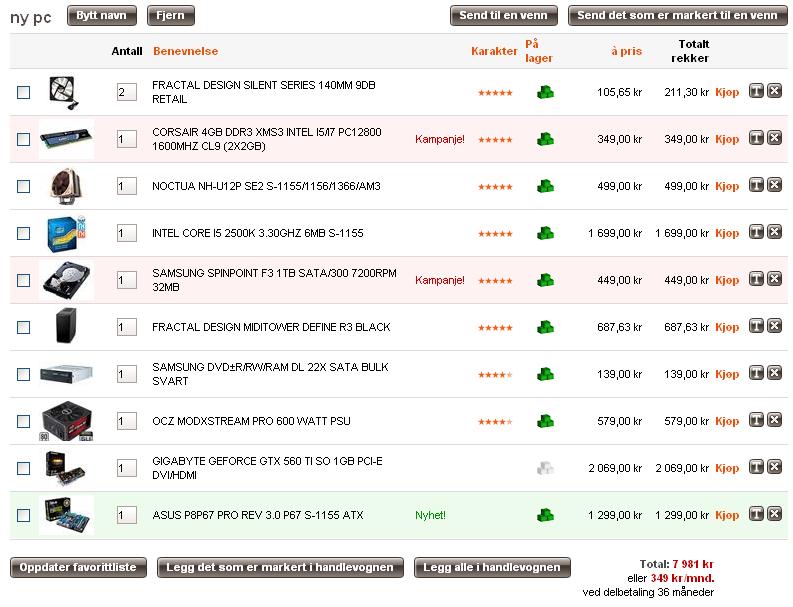Image resolution: width=793 pixels, height=607 pixels.
Task: Click the Bytt navn button
Action: point(102,16)
